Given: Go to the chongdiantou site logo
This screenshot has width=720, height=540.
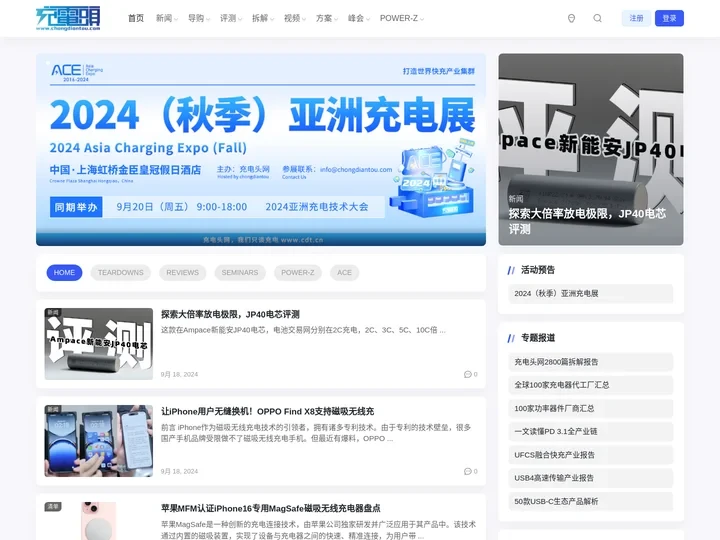Looking at the screenshot, I should (x=68, y=18).
